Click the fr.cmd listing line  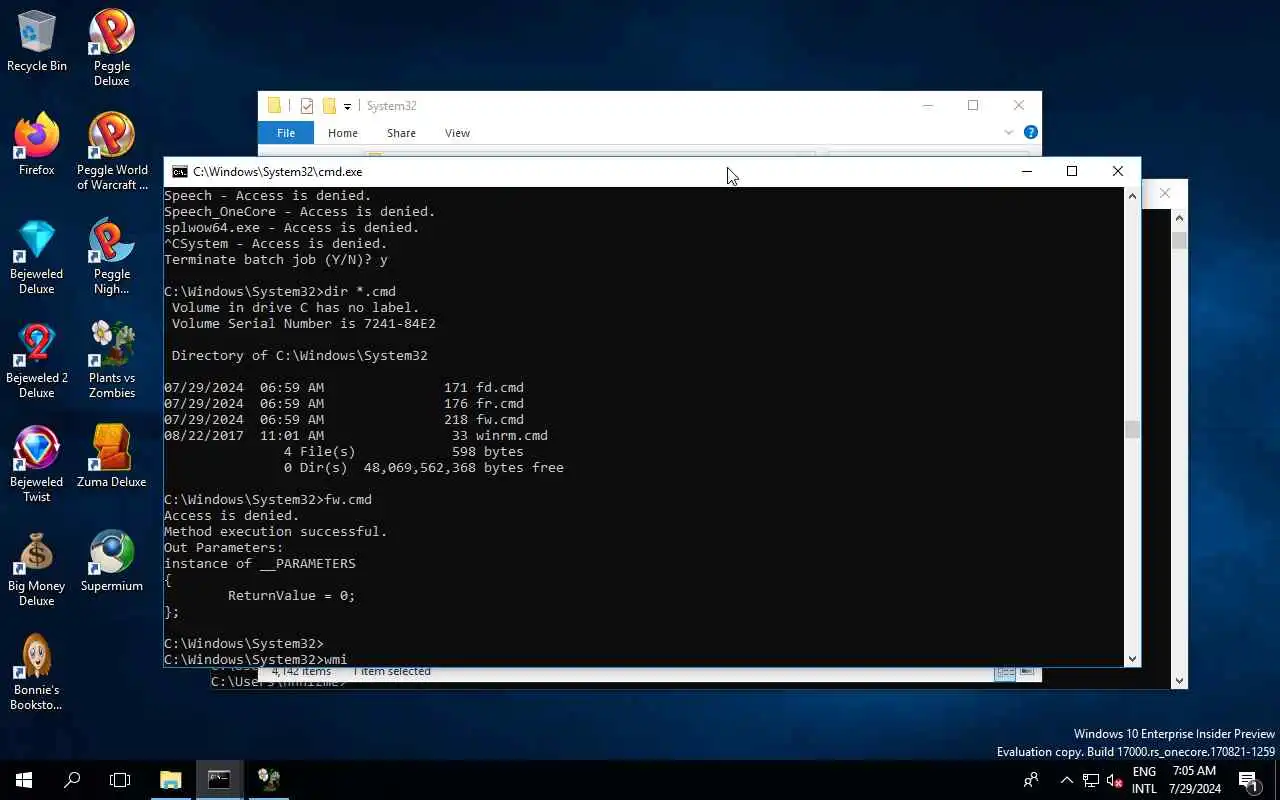click(344, 404)
